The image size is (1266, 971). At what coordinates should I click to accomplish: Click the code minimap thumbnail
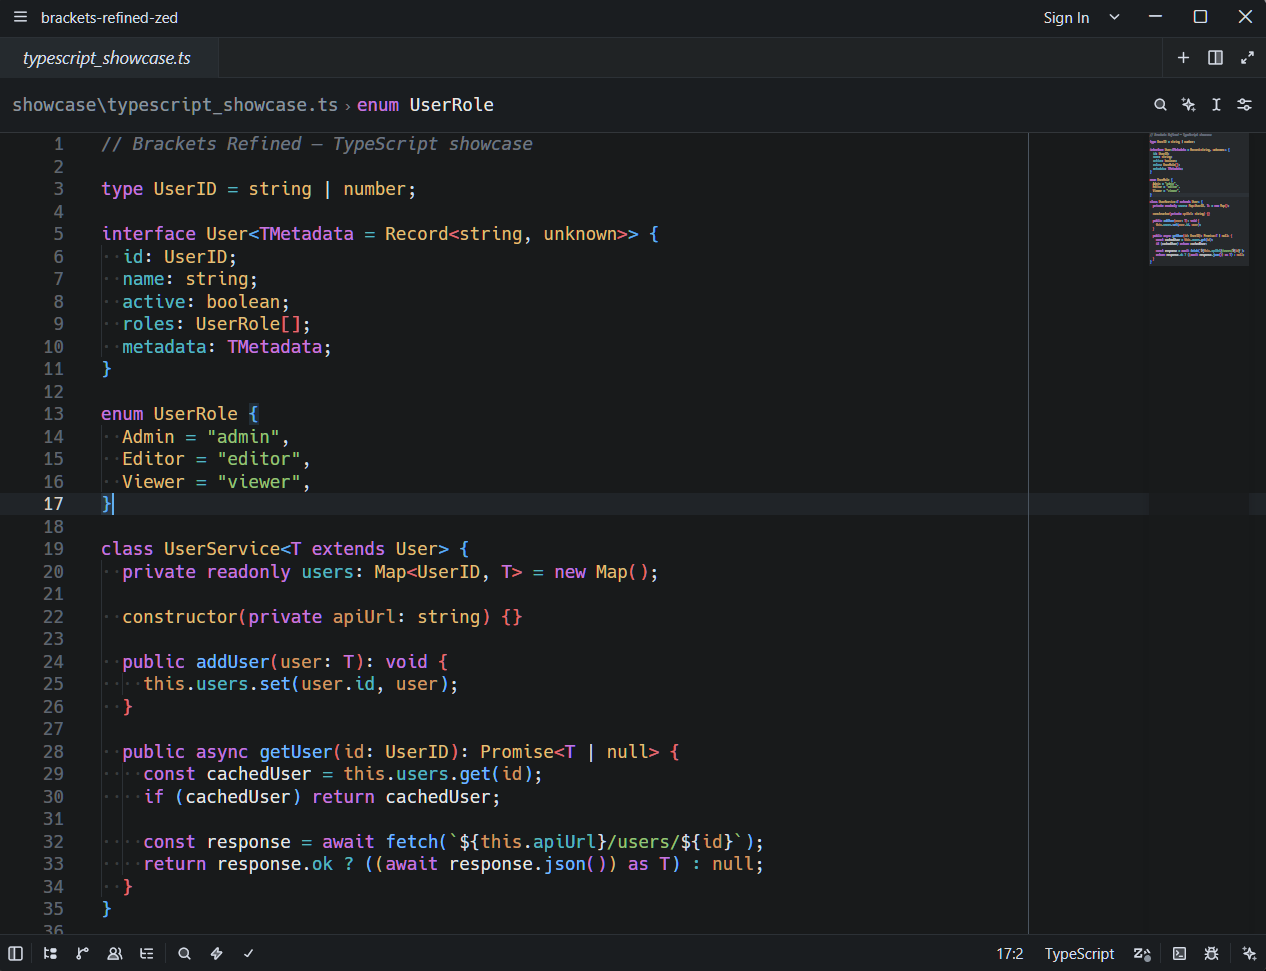pos(1198,198)
